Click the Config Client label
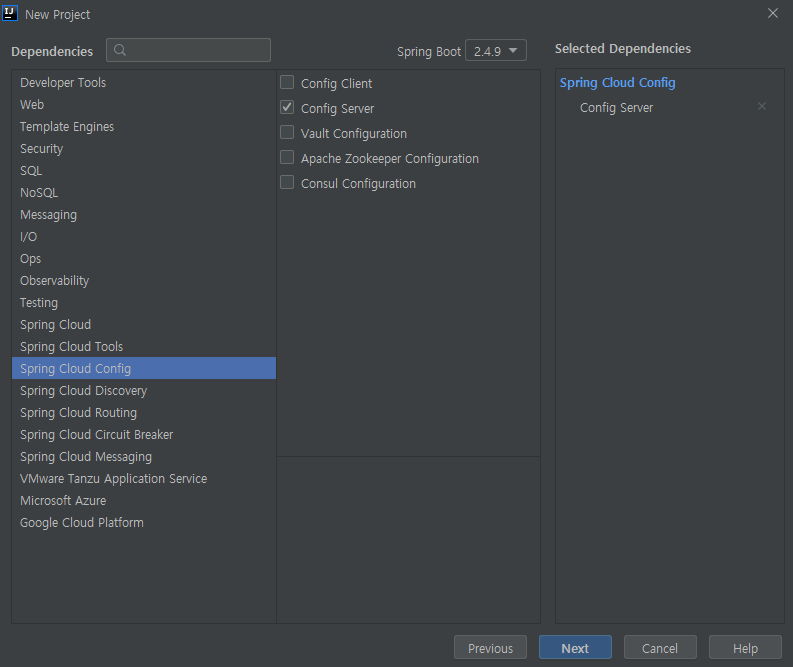This screenshot has width=793, height=667. pyautogui.click(x=336, y=83)
